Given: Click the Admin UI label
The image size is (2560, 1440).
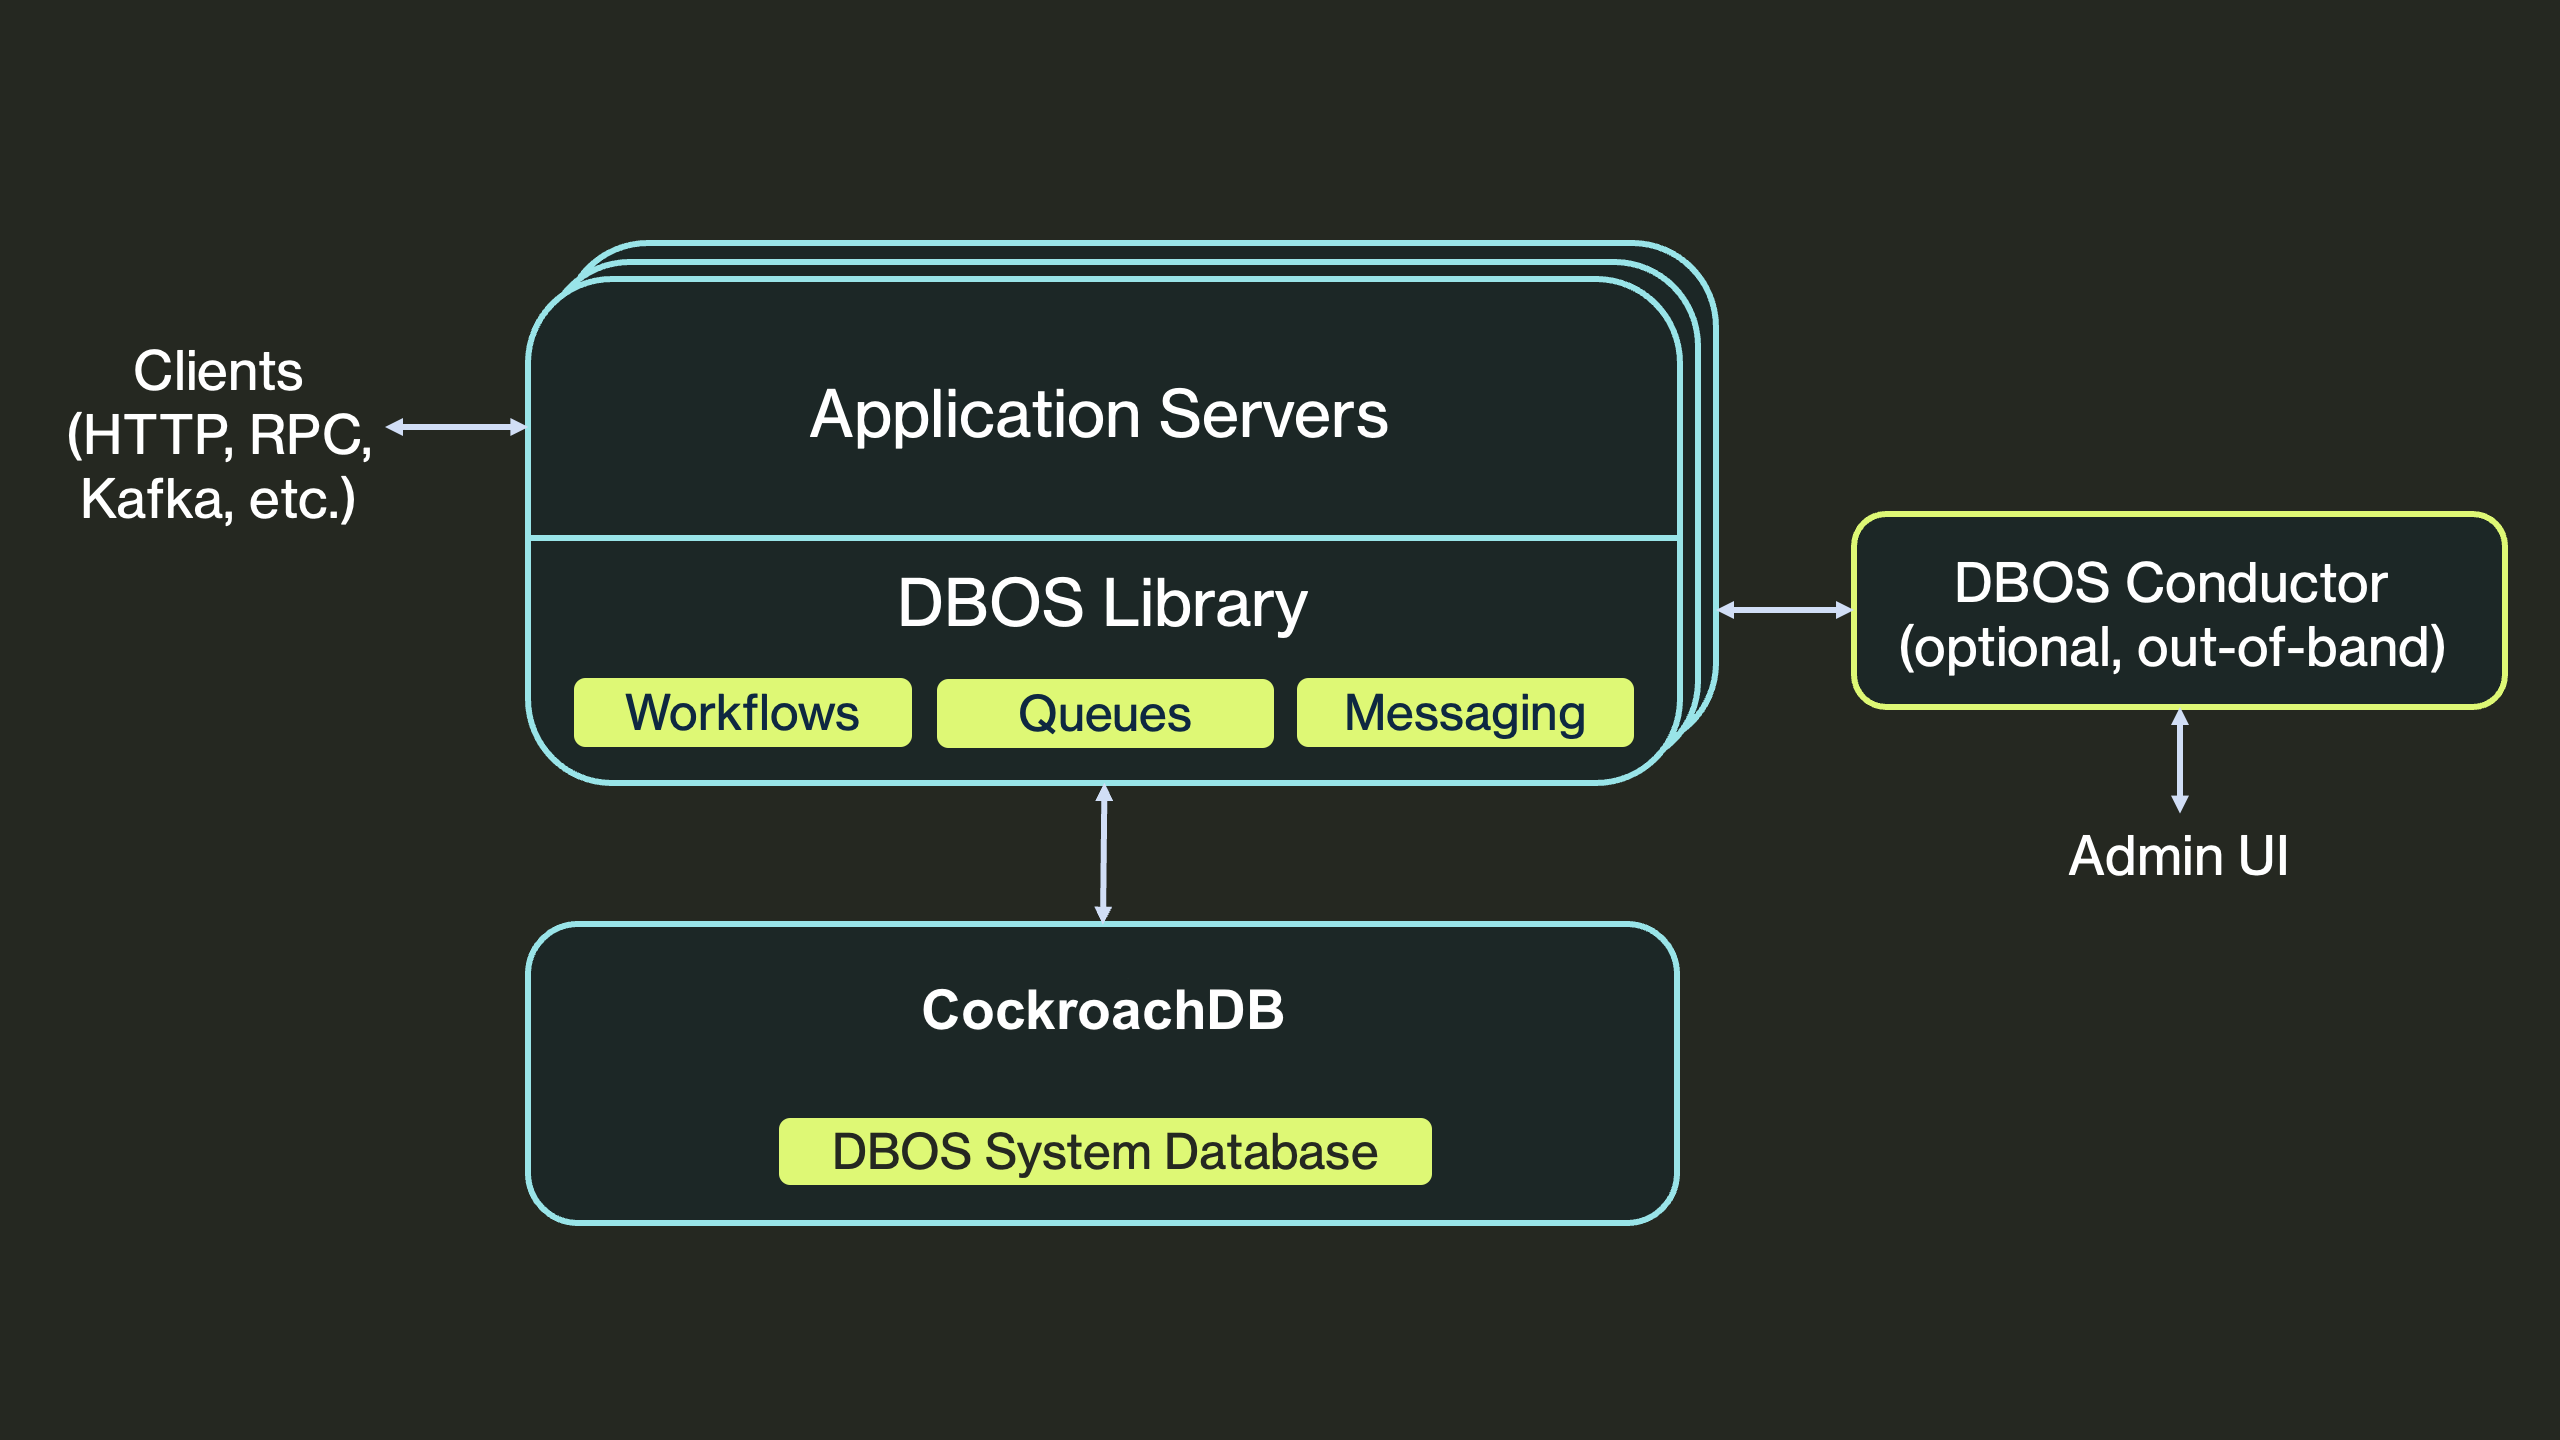Looking at the screenshot, I should pos(2179,856).
